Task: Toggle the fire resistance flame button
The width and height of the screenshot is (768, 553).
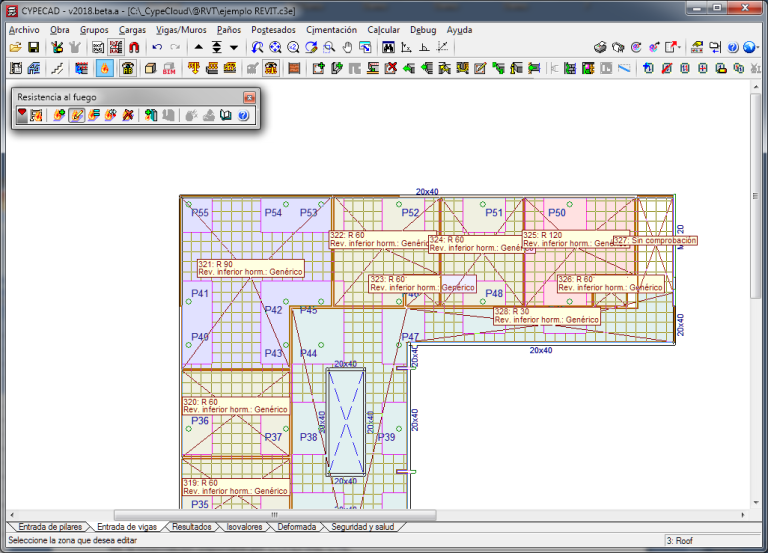Action: (x=104, y=69)
